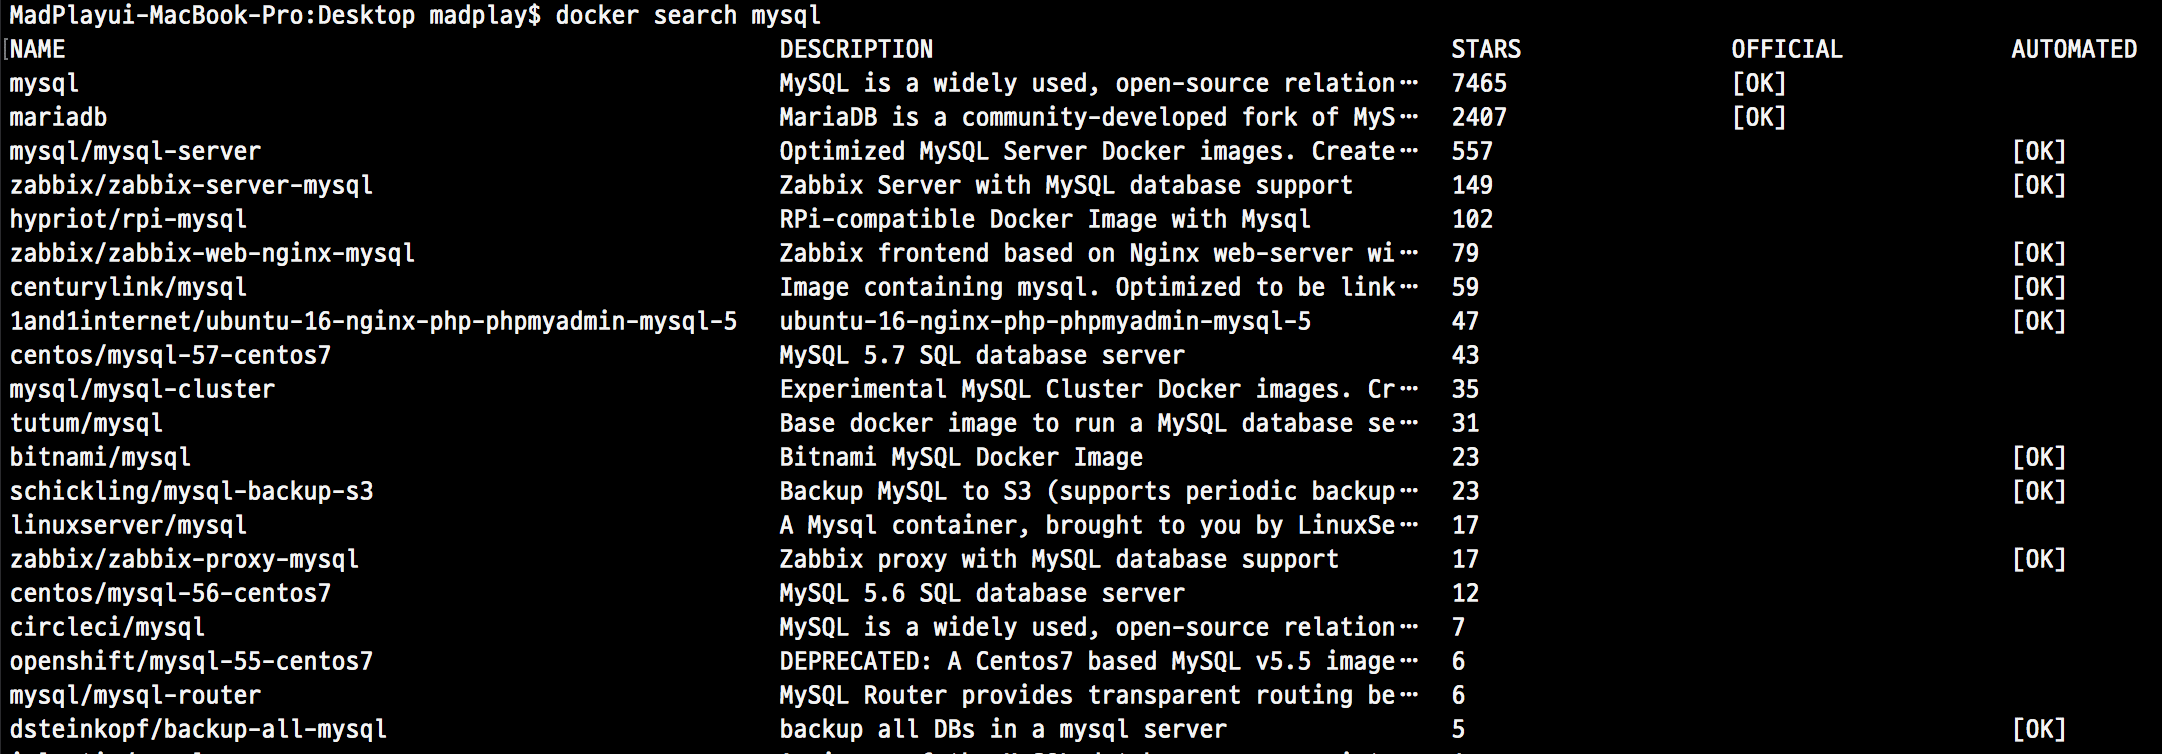Click the AUTOMATED [OK] for bitnami/mysql

[2039, 457]
